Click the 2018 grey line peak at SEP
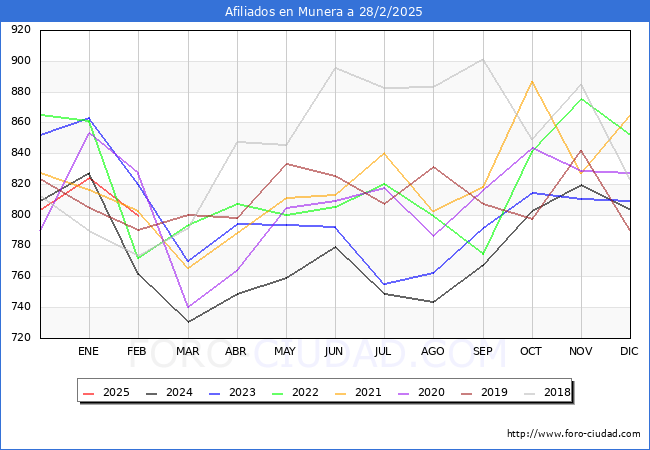 pyautogui.click(x=483, y=60)
